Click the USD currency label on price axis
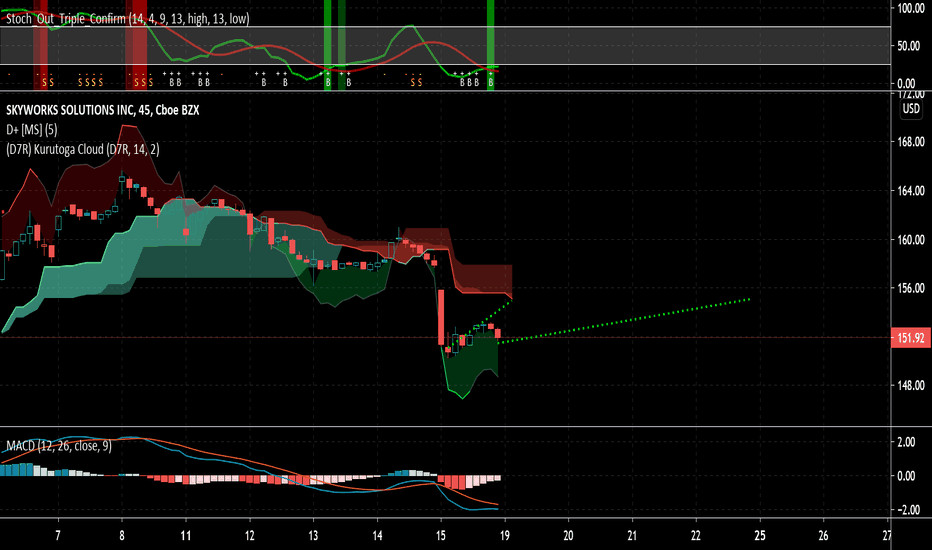 [x=911, y=109]
